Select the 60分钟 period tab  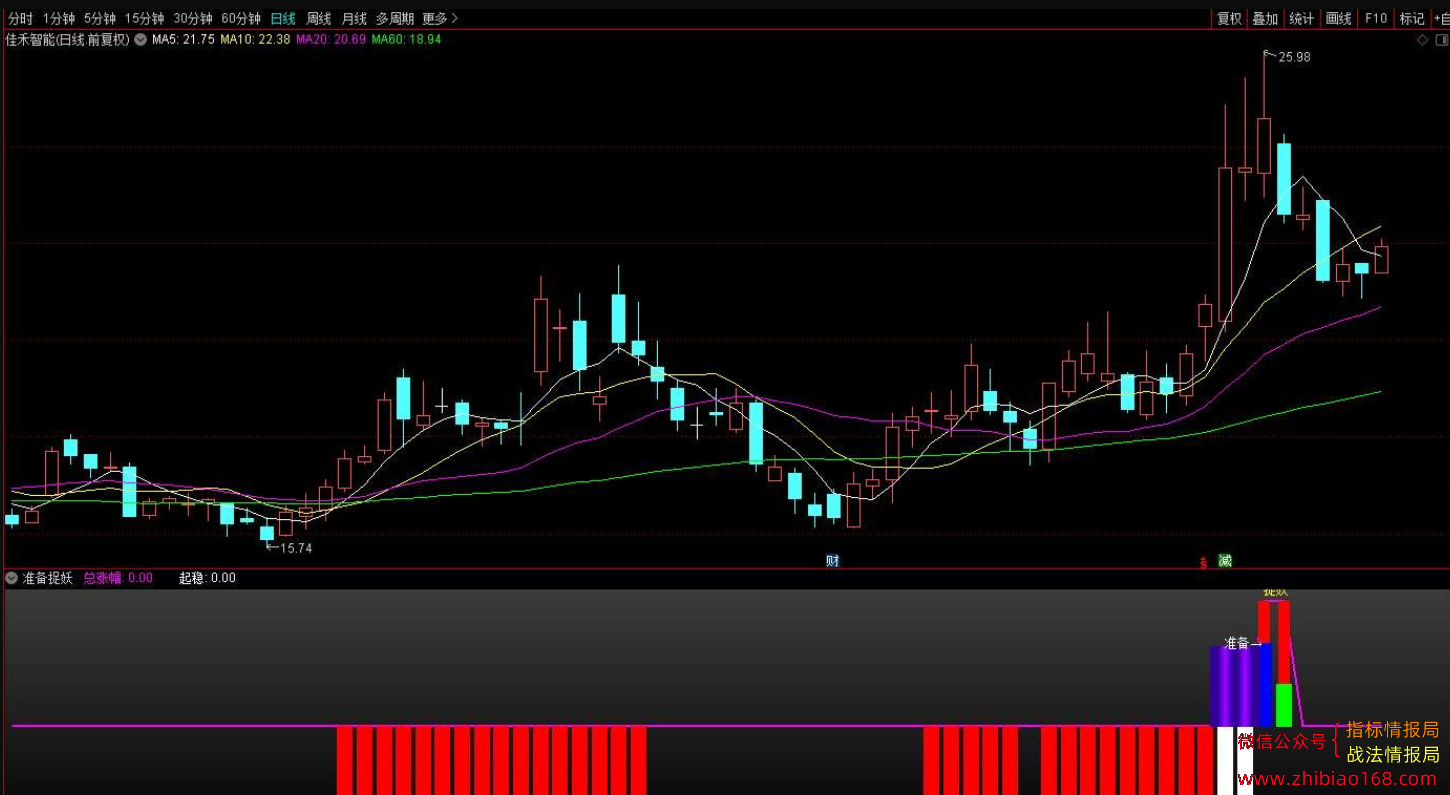(241, 19)
